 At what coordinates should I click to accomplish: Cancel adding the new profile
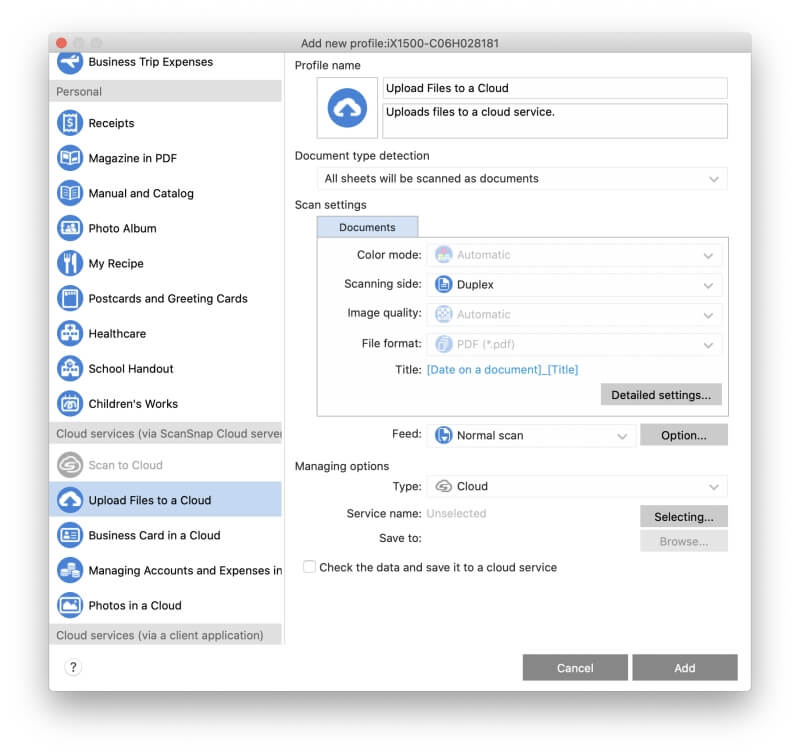575,668
